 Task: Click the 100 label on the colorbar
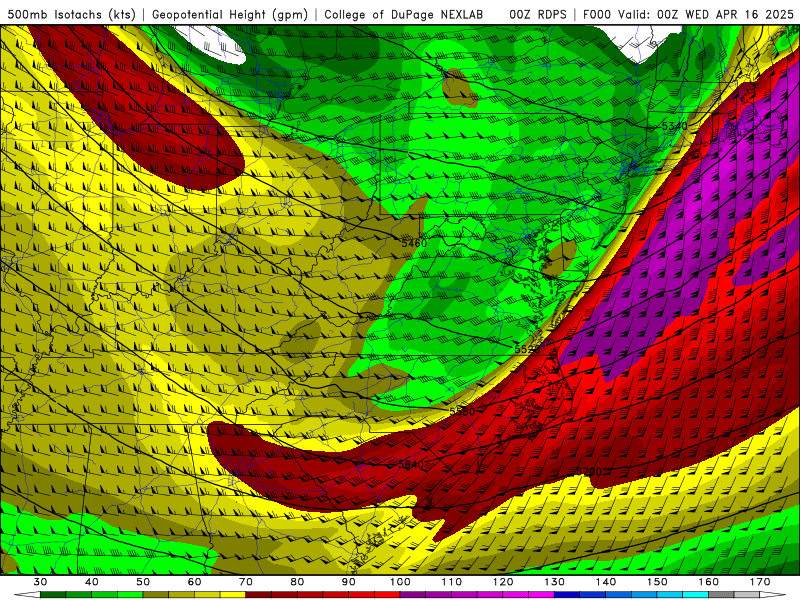click(x=401, y=582)
